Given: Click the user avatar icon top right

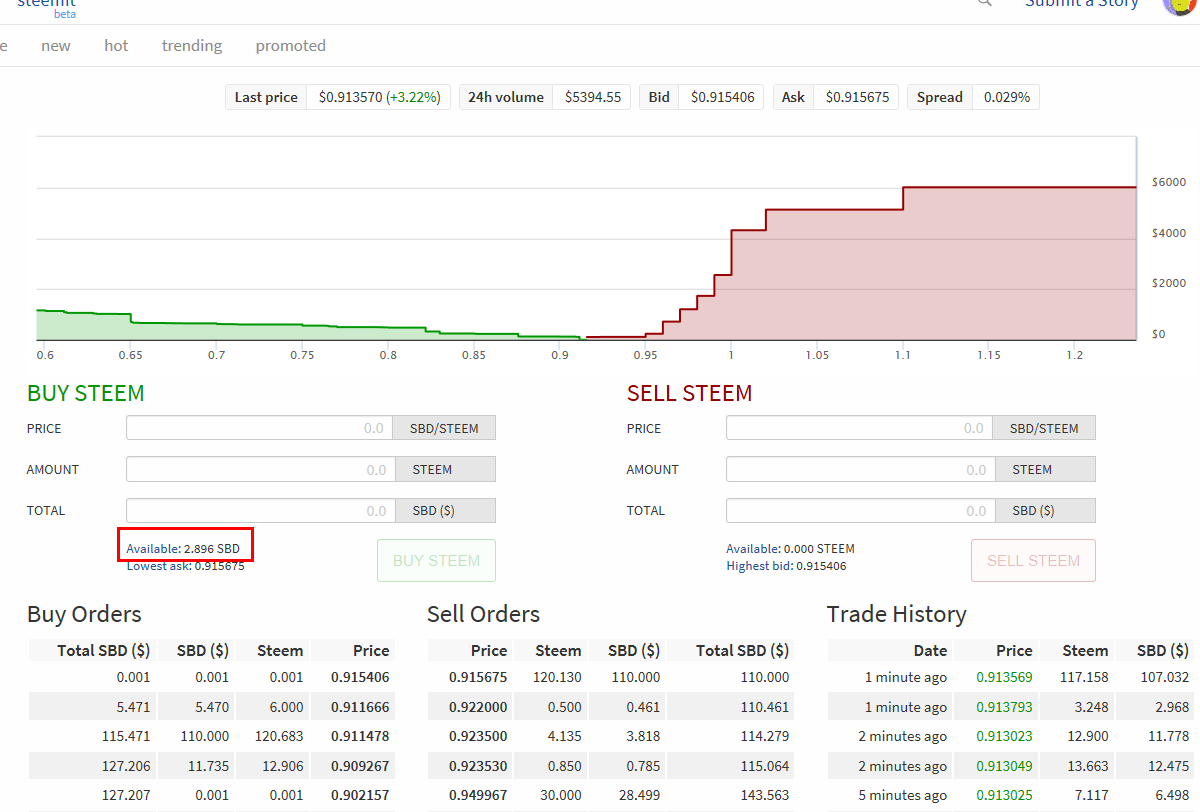Looking at the screenshot, I should pyautogui.click(x=1177, y=7).
